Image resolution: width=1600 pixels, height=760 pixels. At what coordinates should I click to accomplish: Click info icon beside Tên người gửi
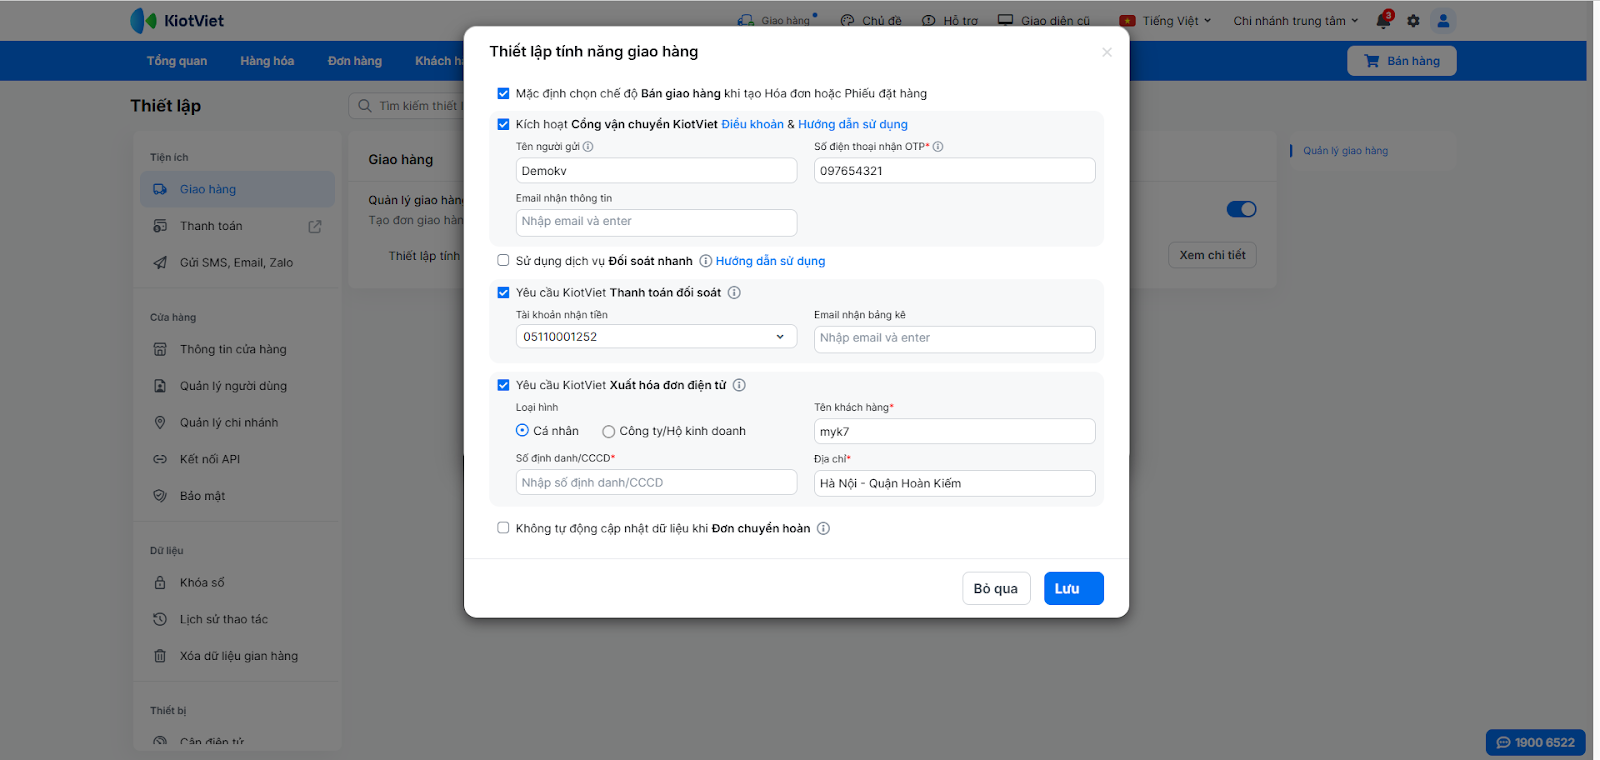coord(588,147)
